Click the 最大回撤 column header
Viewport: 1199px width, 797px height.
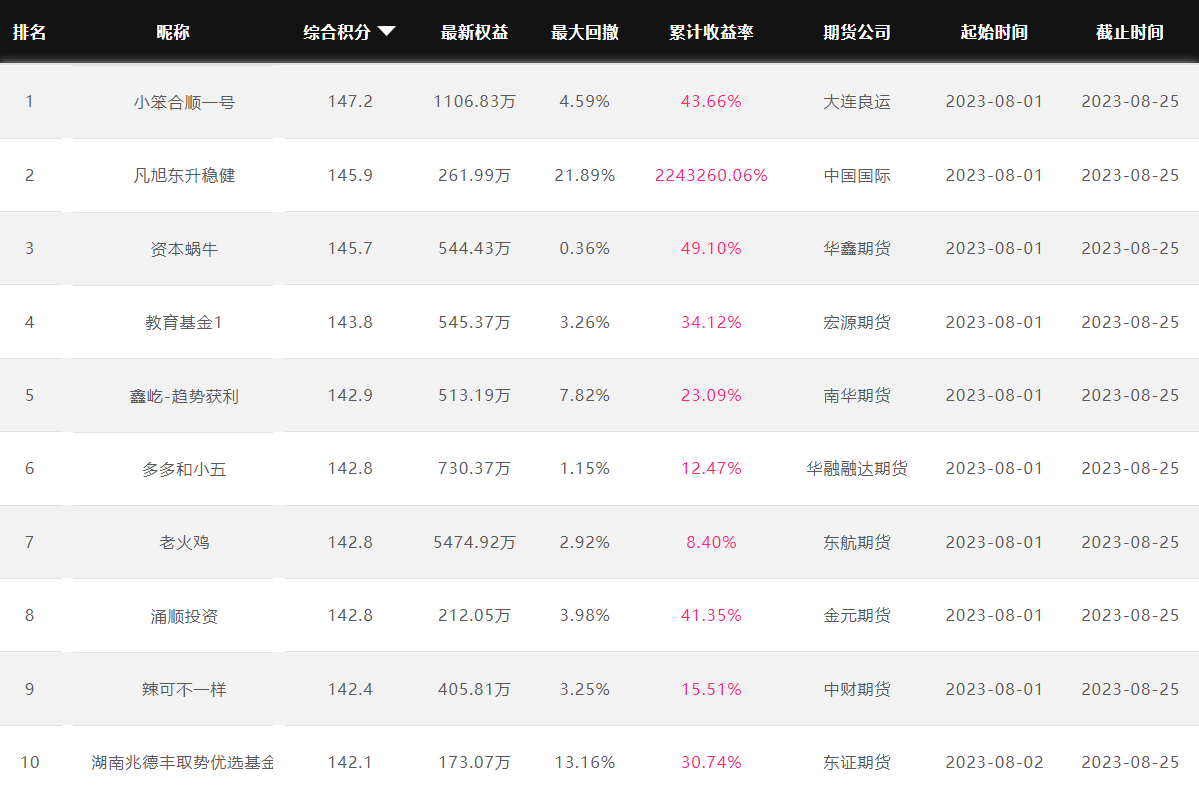click(x=585, y=32)
